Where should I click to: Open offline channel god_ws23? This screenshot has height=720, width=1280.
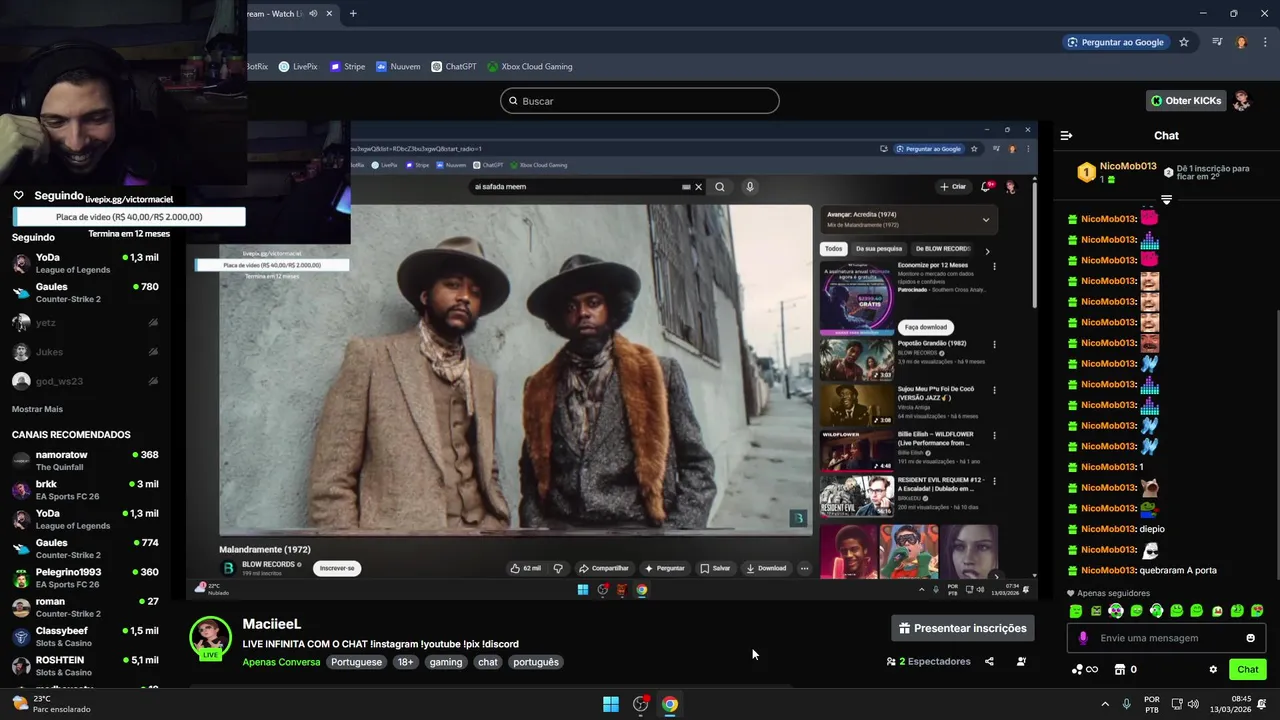tap(85, 381)
